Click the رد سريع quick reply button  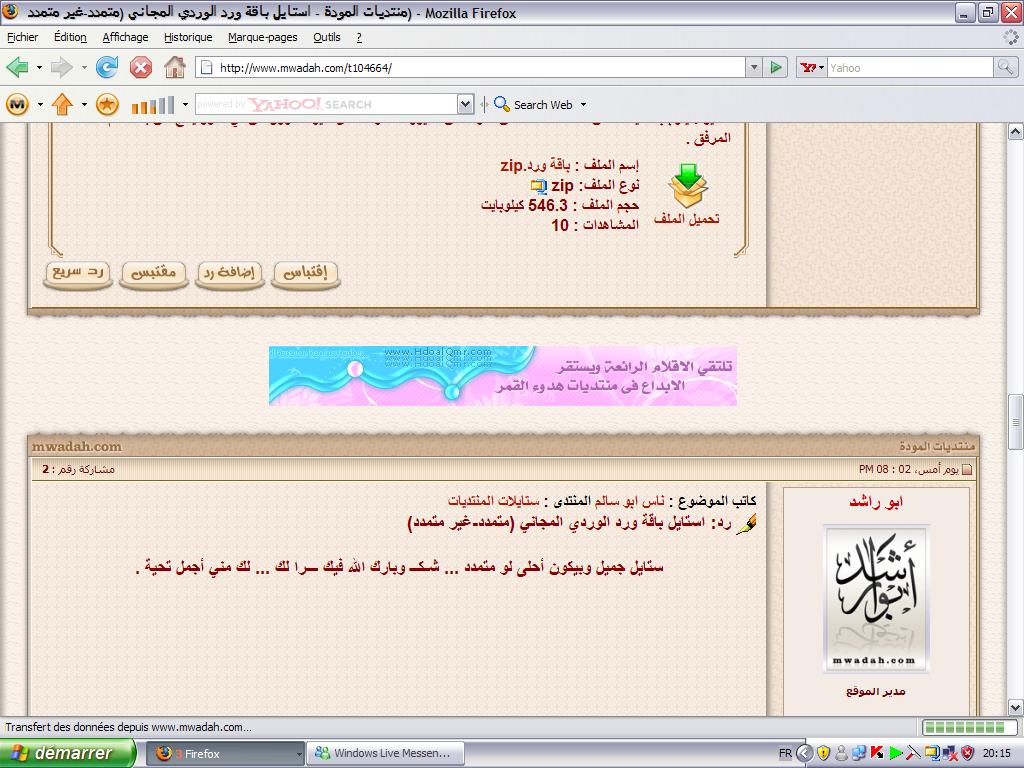click(x=79, y=273)
